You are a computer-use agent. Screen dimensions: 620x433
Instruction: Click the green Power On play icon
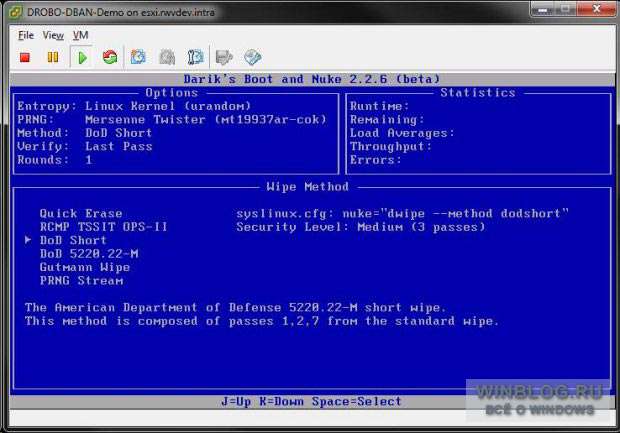coord(82,58)
